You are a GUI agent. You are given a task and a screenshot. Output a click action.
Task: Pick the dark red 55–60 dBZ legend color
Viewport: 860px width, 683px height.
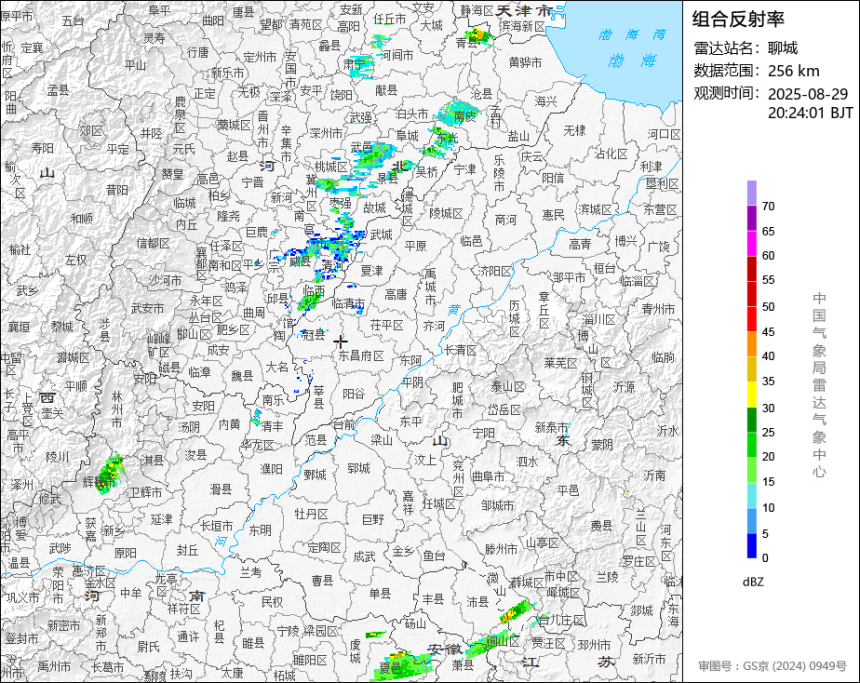(751, 269)
